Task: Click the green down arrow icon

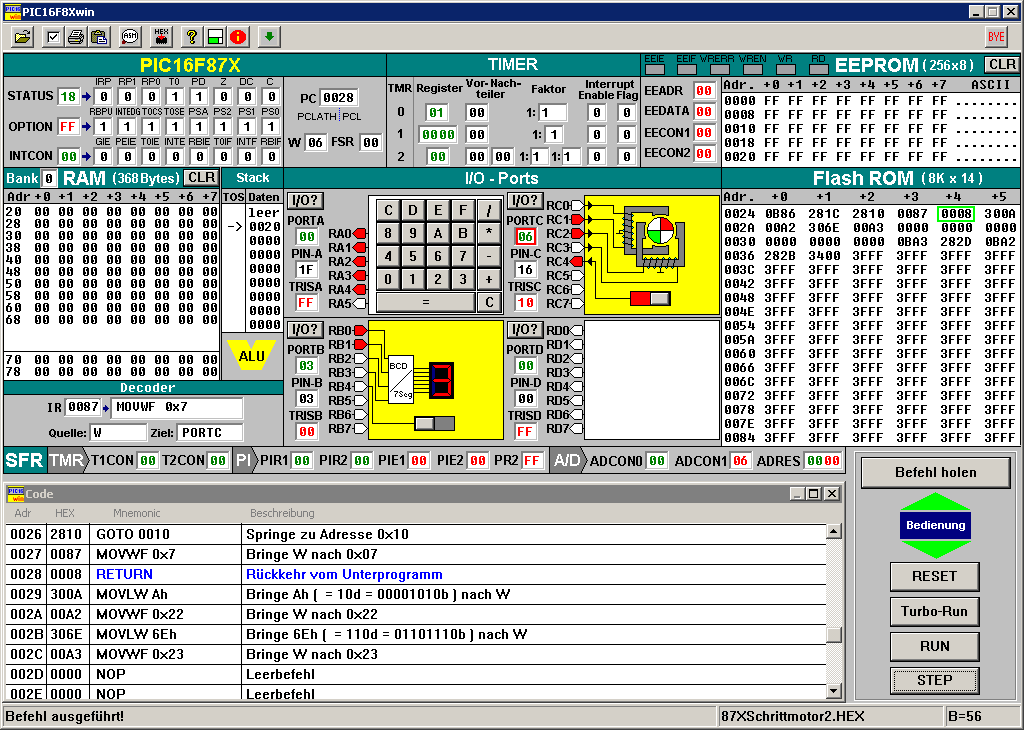Action: pos(268,37)
